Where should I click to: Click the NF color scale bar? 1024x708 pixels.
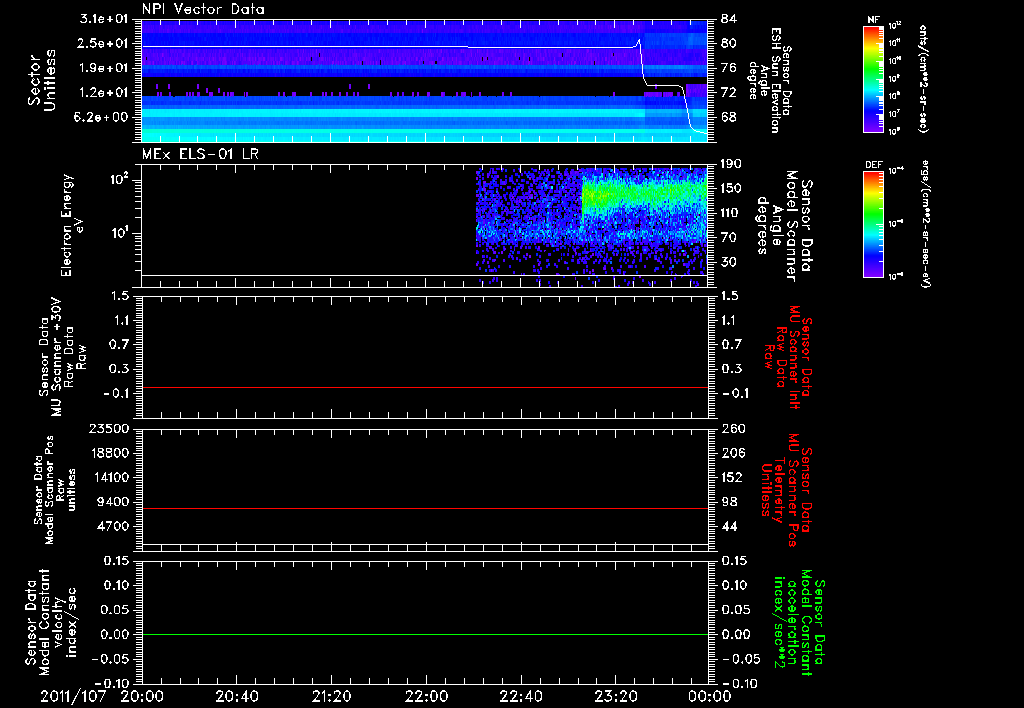(873, 79)
